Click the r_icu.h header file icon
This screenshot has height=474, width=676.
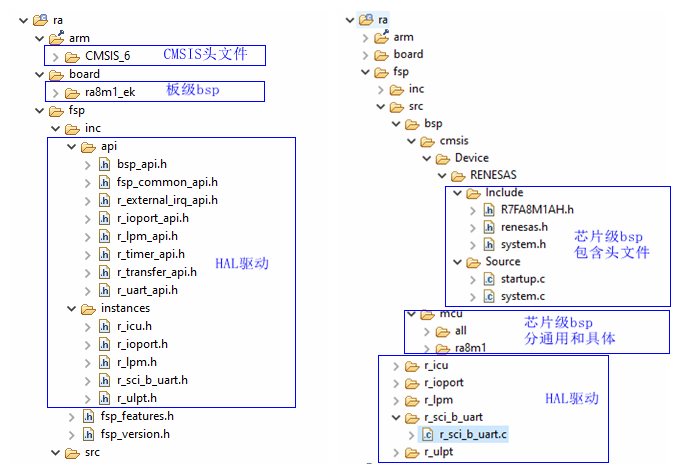coord(104,327)
